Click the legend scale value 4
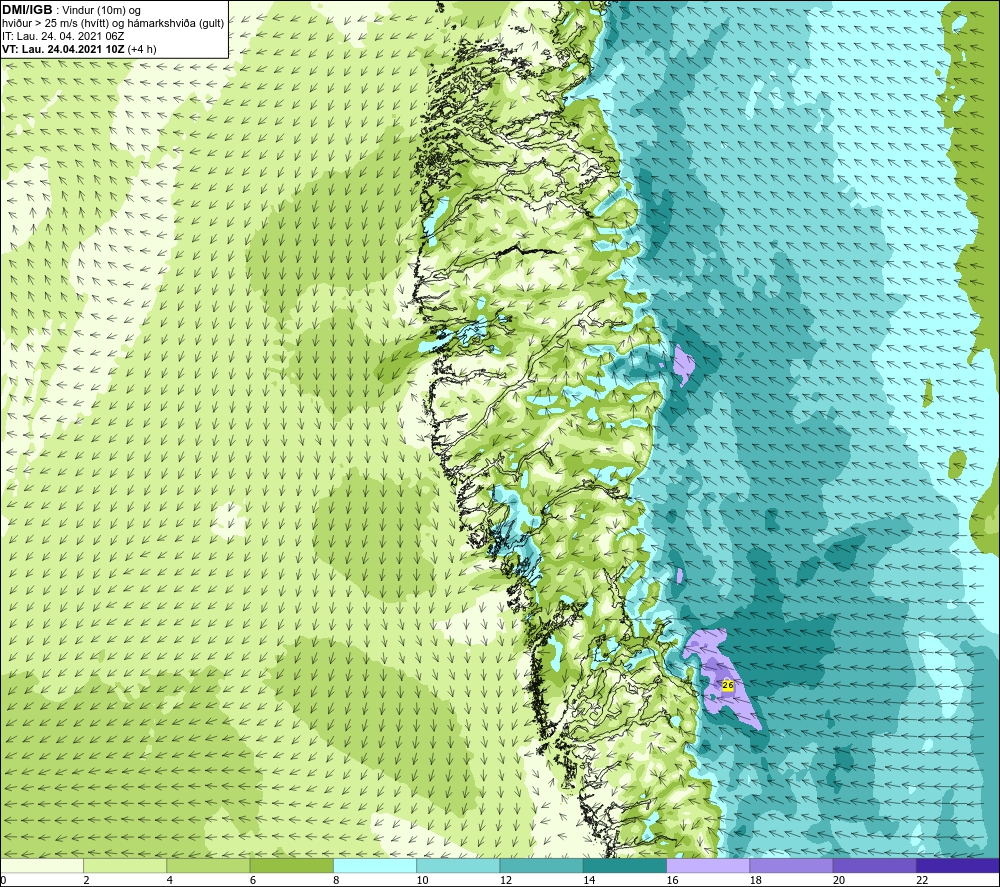The height and width of the screenshot is (887, 1000). pyautogui.click(x=170, y=880)
